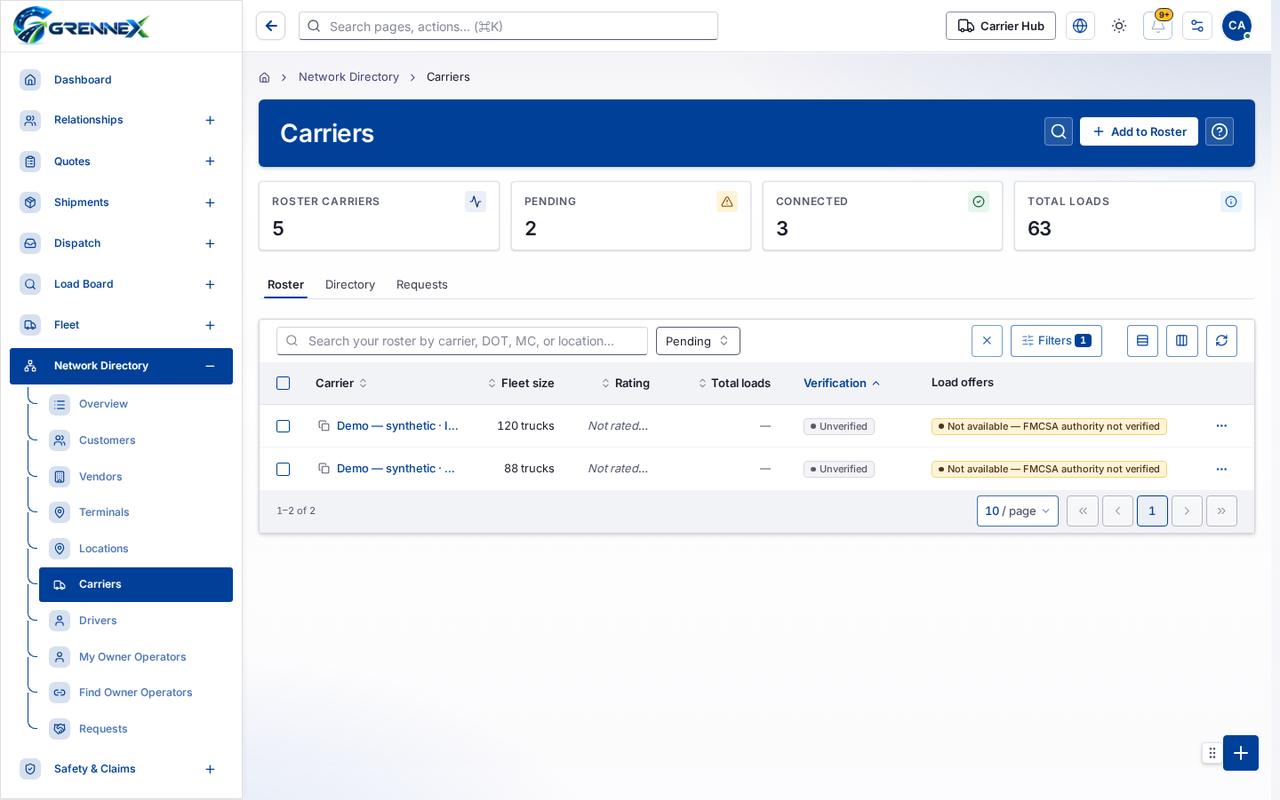Clear filters with the X button
Viewport: 1280px width, 800px height.
point(987,341)
